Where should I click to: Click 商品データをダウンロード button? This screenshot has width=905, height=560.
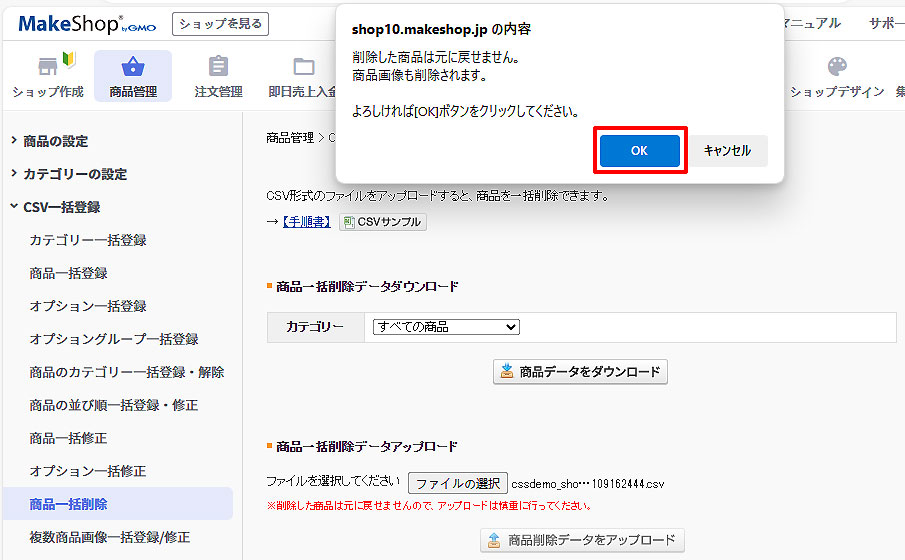(x=581, y=372)
